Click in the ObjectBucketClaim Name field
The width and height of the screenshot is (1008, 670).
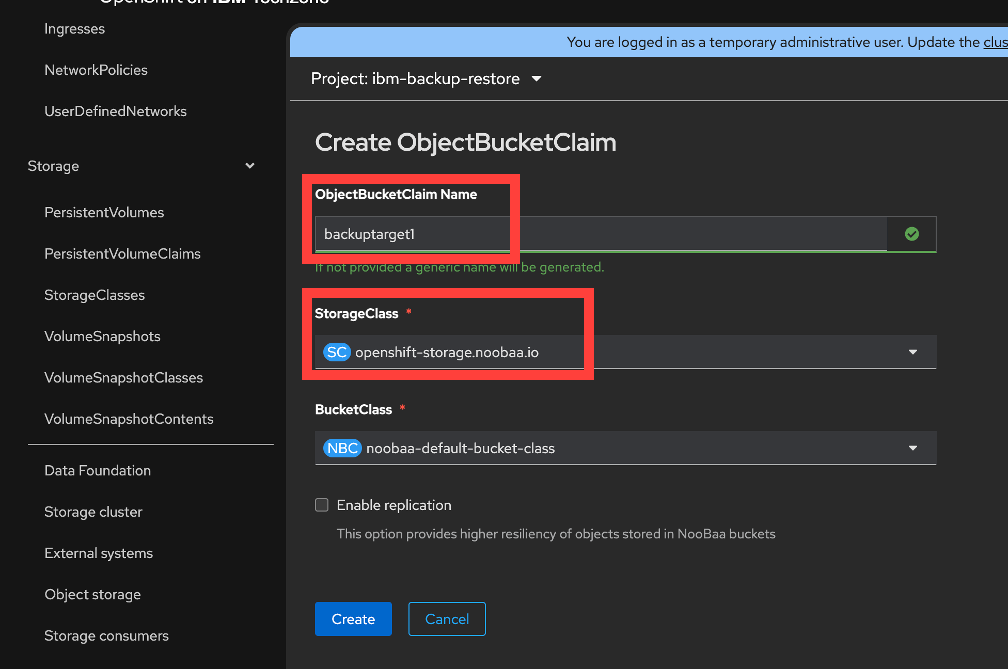click(600, 234)
